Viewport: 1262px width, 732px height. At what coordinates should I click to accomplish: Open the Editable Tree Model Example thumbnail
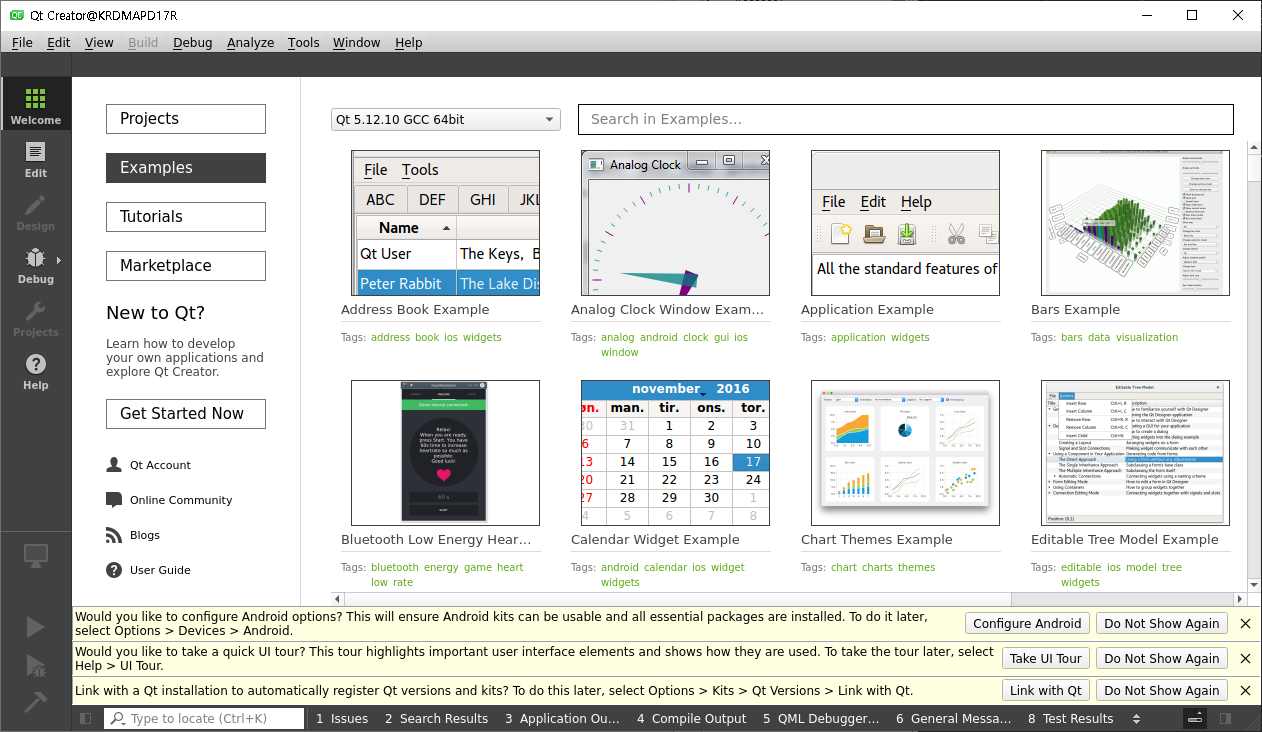1136,453
